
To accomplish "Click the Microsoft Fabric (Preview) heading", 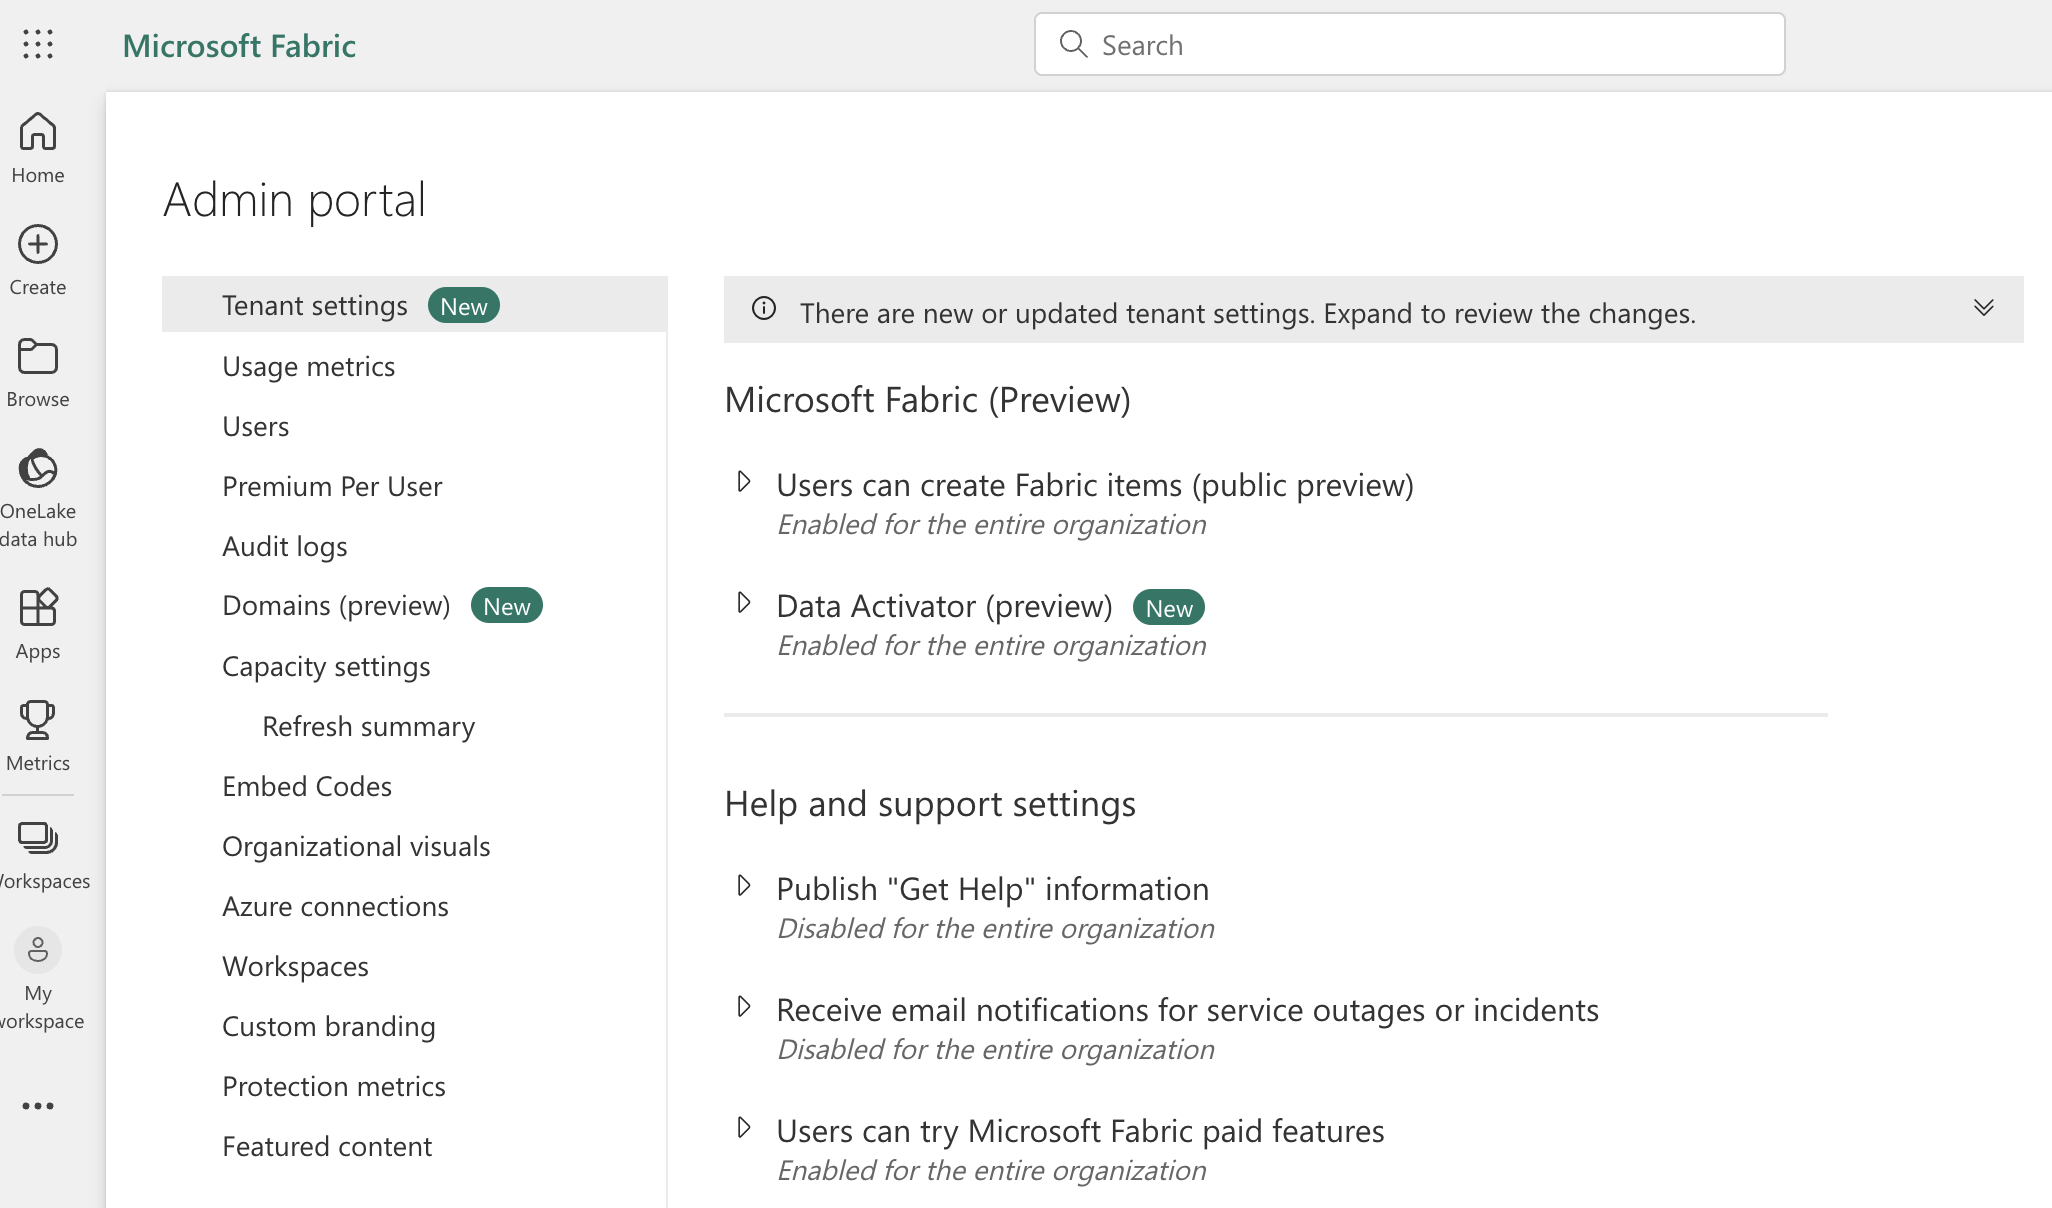I will click(927, 400).
